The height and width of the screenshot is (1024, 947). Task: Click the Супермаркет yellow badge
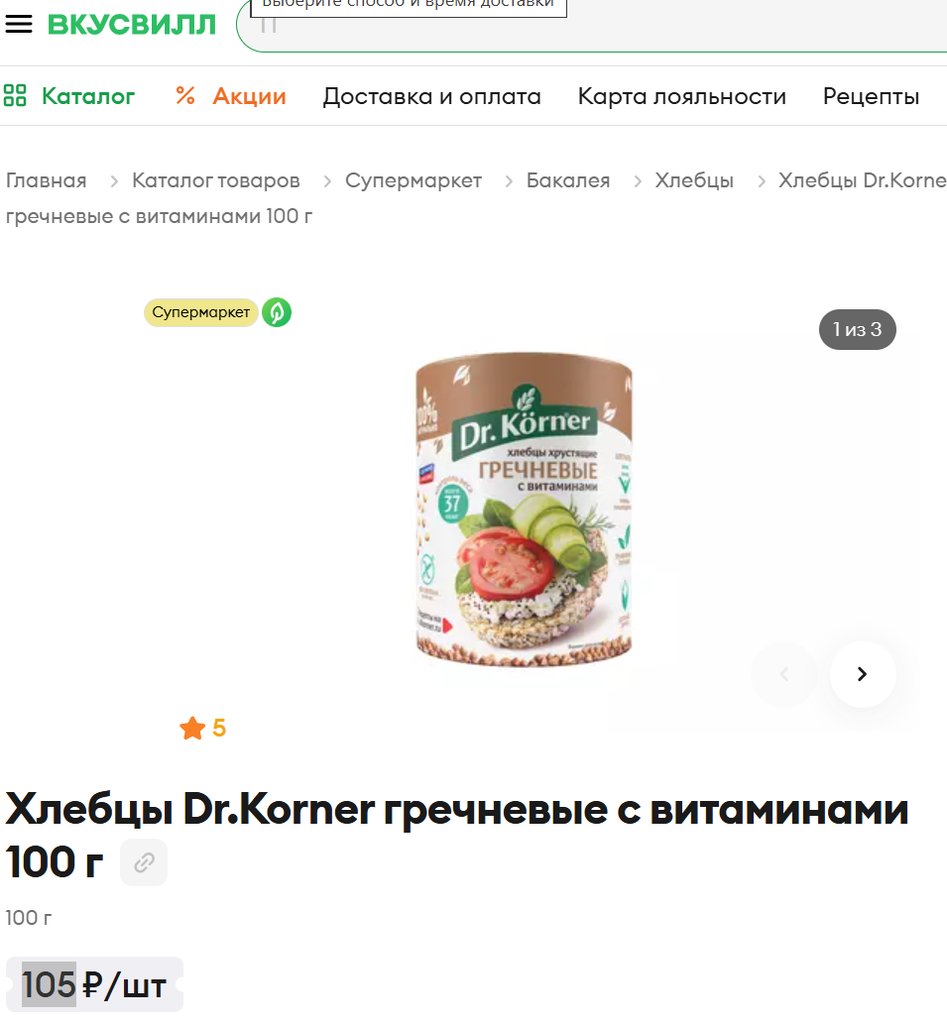(201, 312)
